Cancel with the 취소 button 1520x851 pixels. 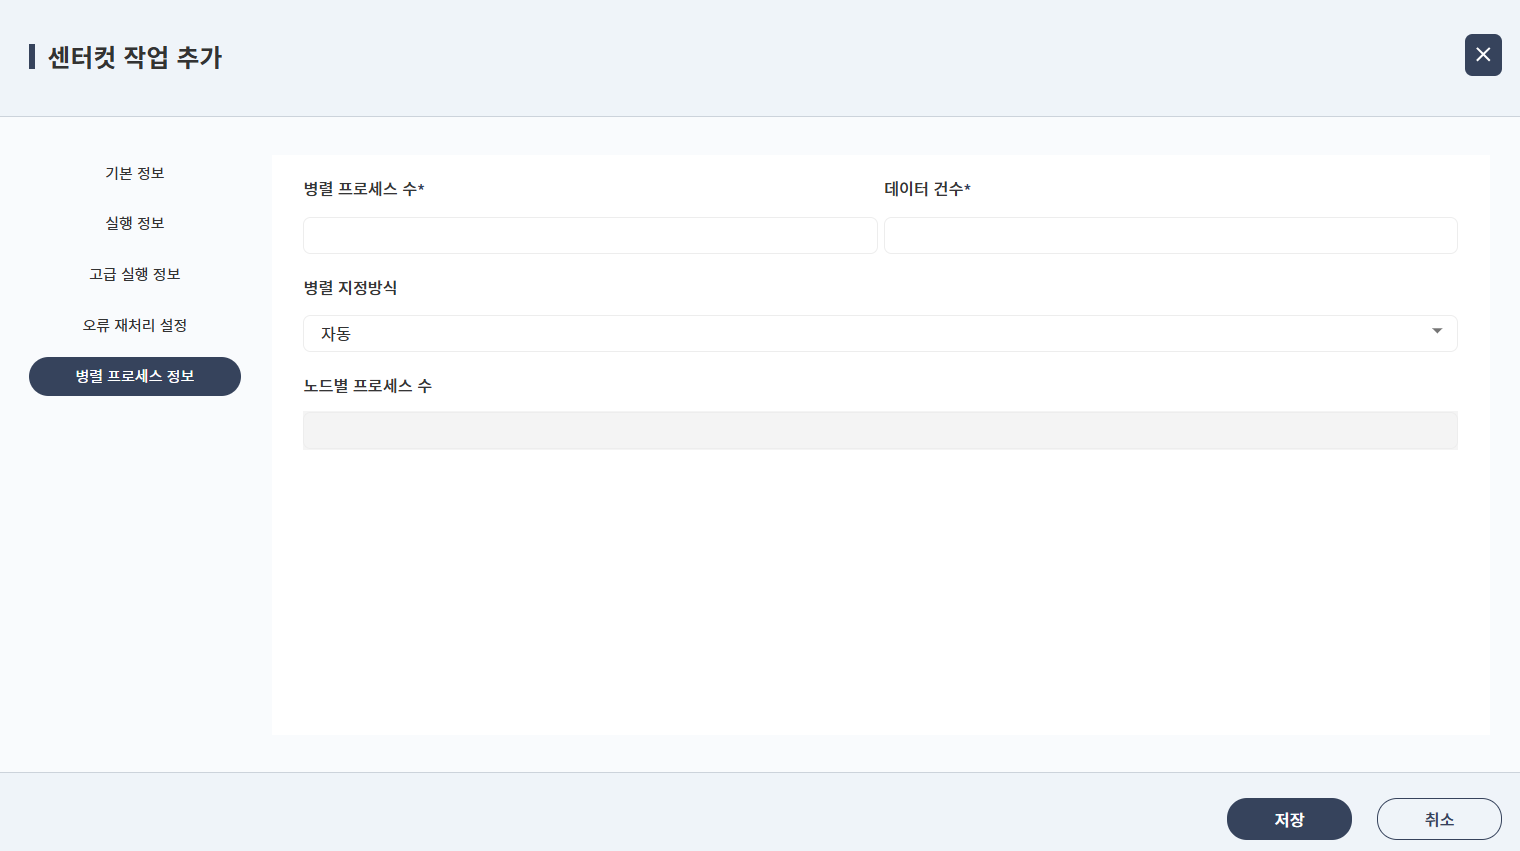coord(1439,819)
